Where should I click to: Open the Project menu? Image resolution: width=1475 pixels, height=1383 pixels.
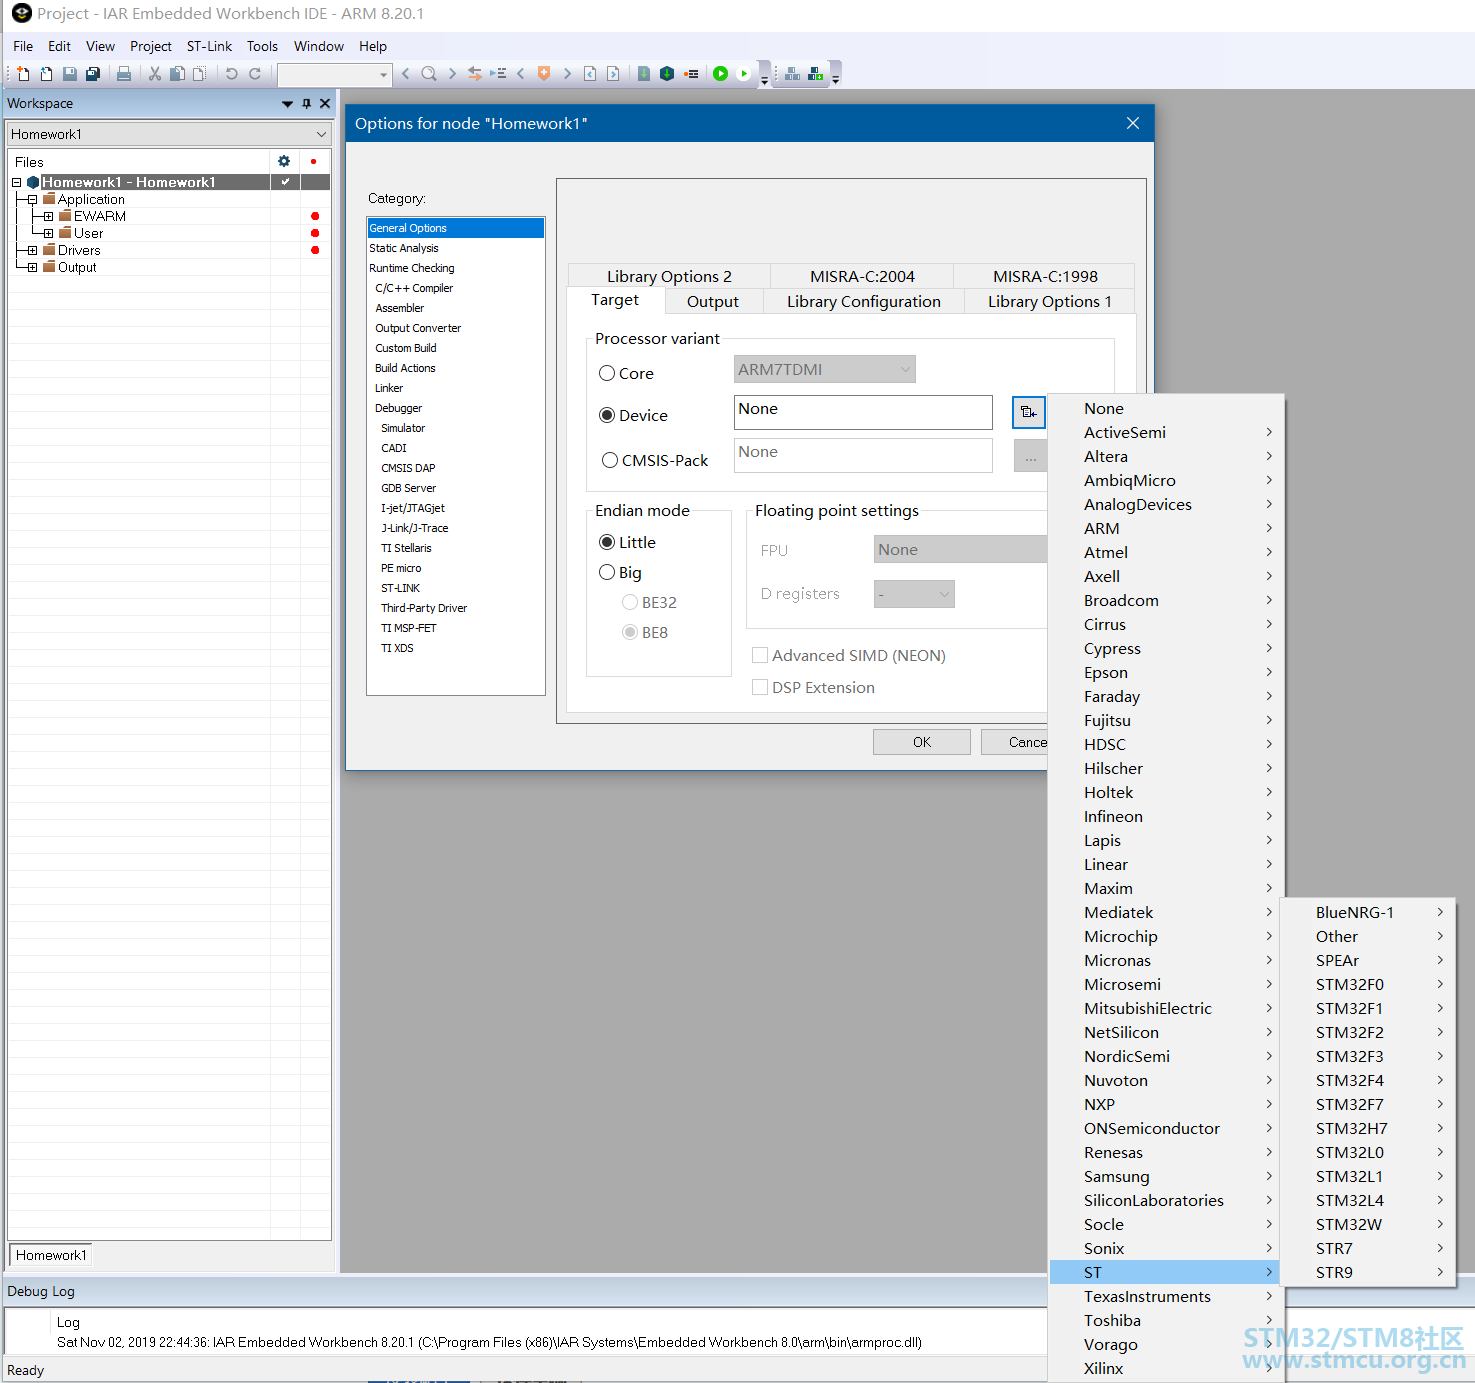tap(151, 46)
